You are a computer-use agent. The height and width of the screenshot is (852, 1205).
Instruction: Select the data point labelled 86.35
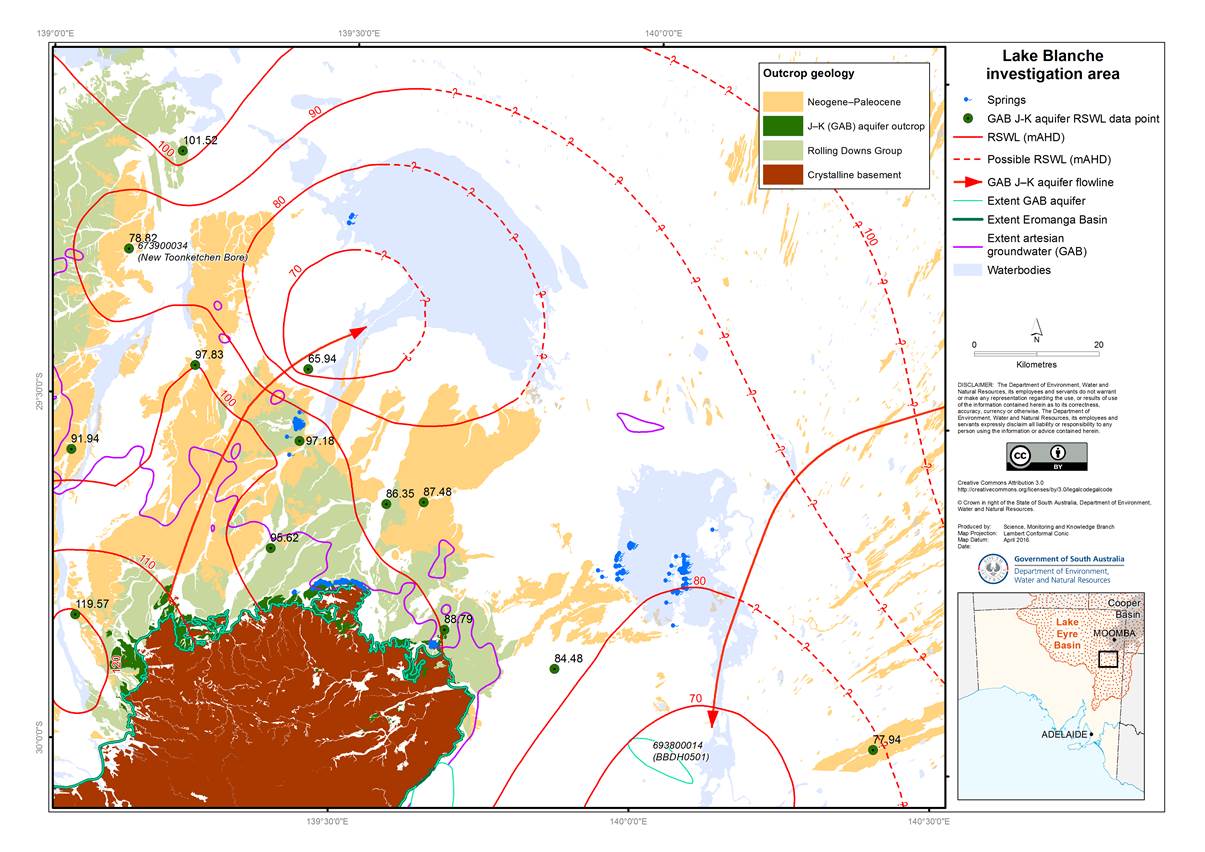[386, 504]
